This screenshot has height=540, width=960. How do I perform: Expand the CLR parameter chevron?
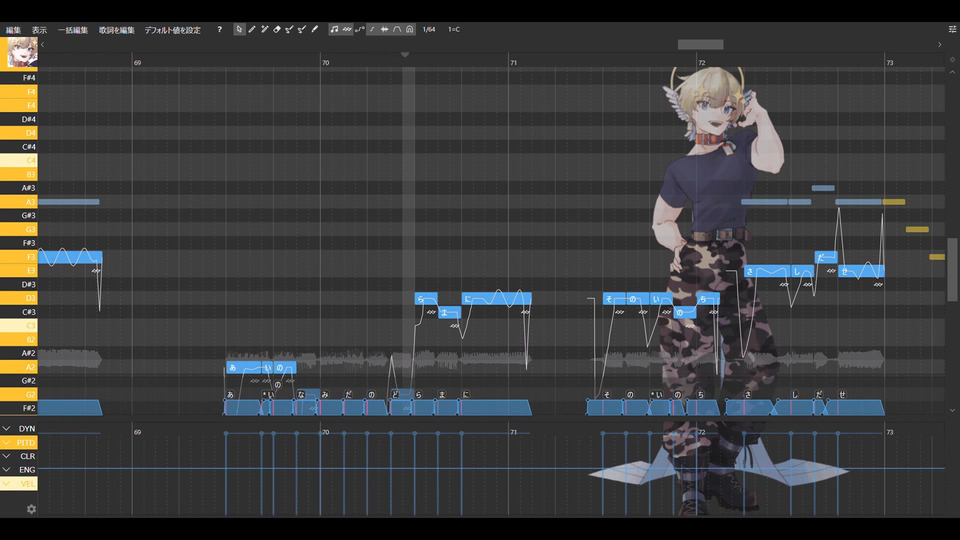[6, 456]
